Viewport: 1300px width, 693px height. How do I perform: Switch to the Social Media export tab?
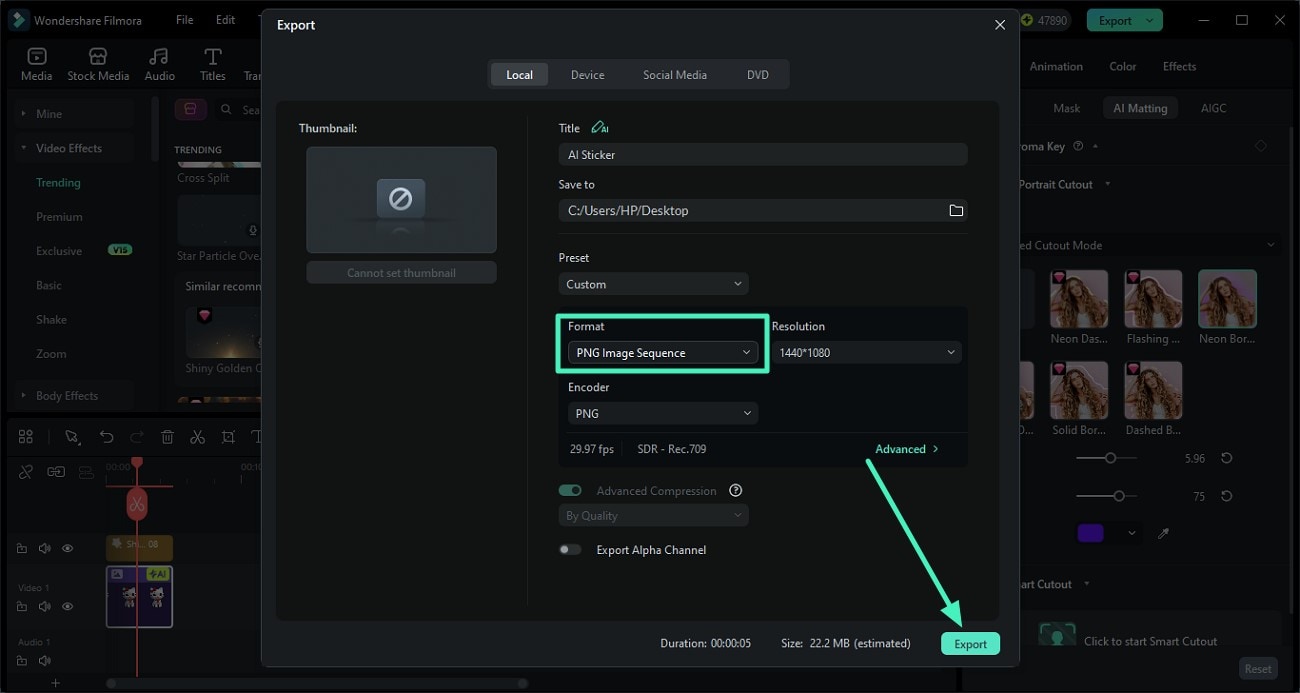675,75
